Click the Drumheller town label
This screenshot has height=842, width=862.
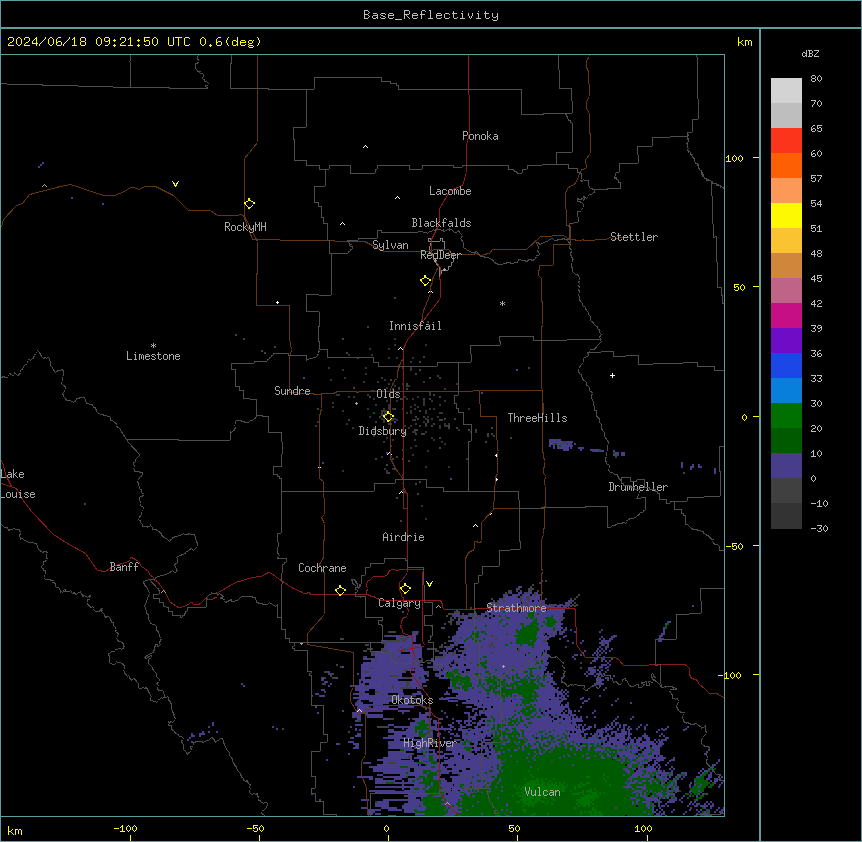638,487
